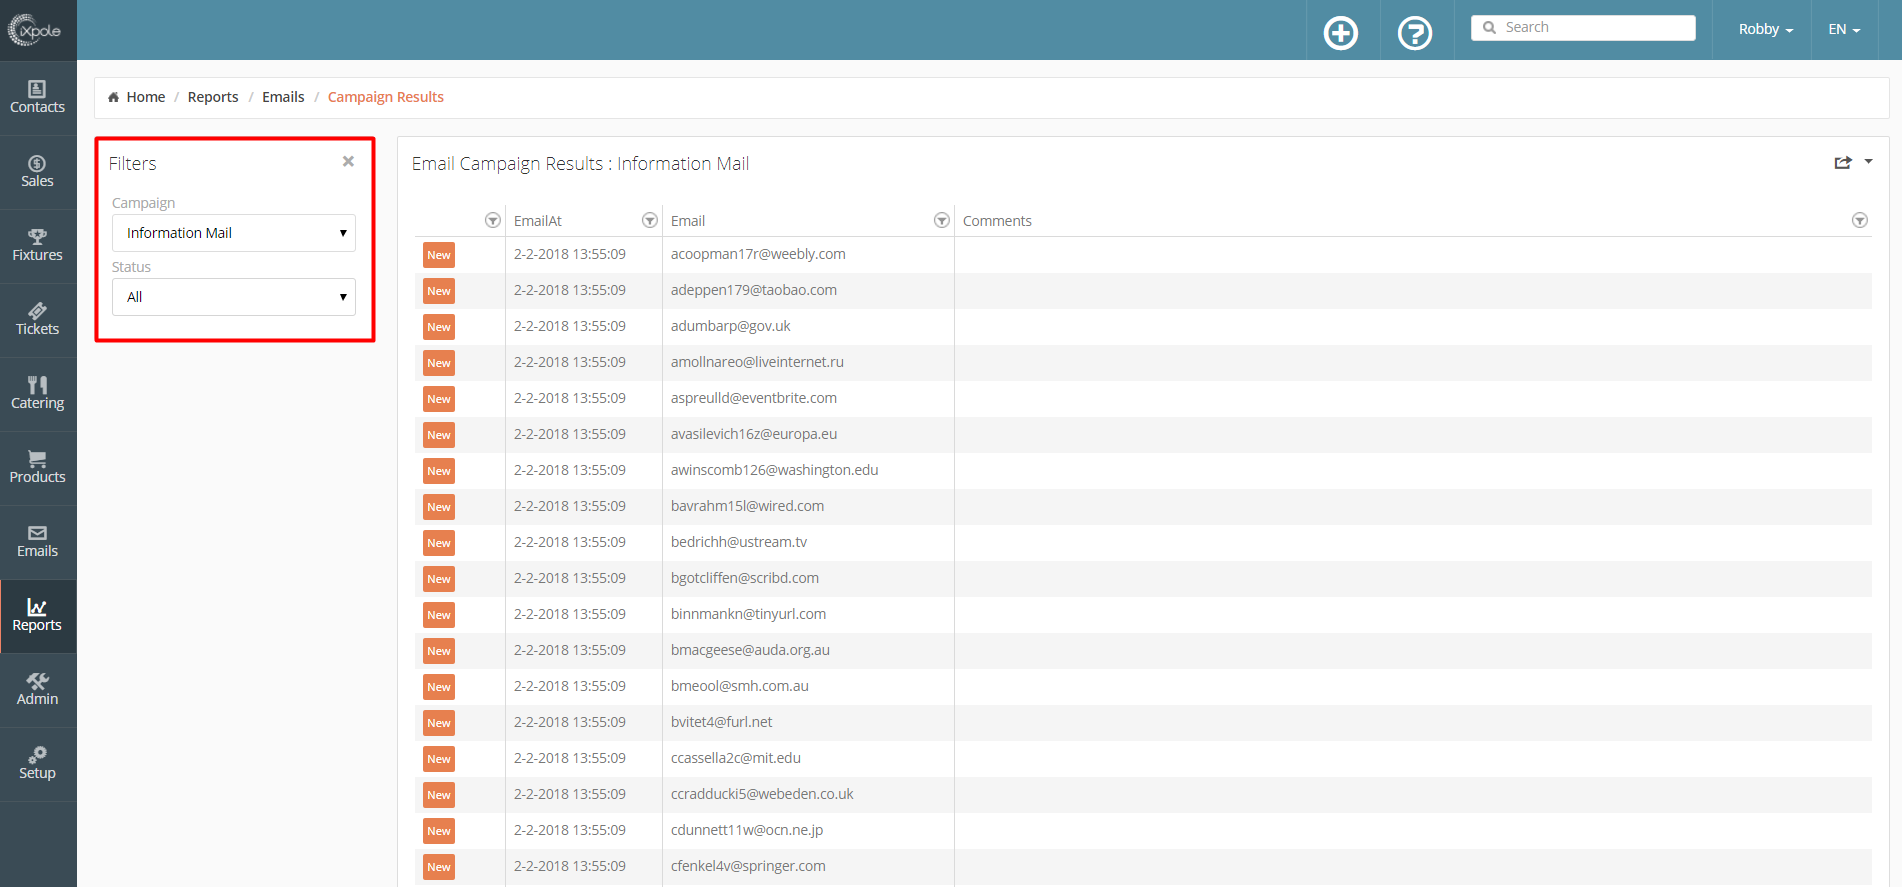1902x887 pixels.
Task: Select email binnmankn@tinyurl.com
Action: pos(748,614)
